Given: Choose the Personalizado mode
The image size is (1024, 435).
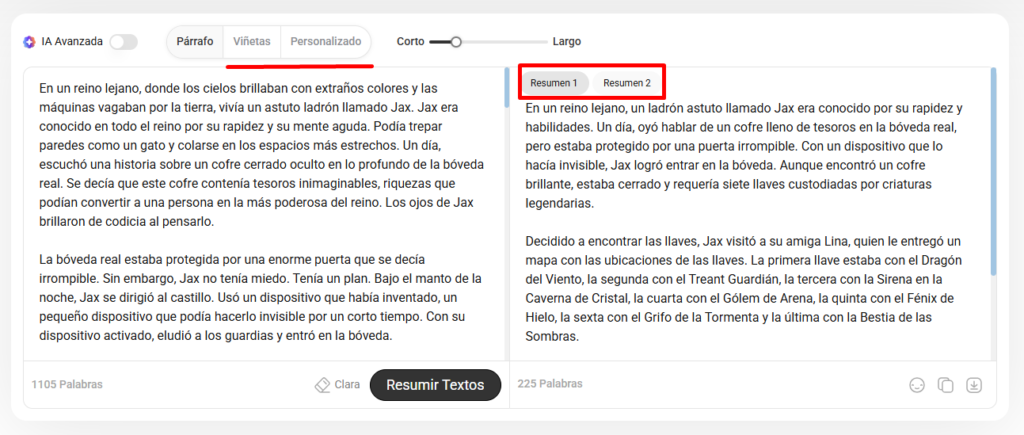Looking at the screenshot, I should (x=326, y=42).
